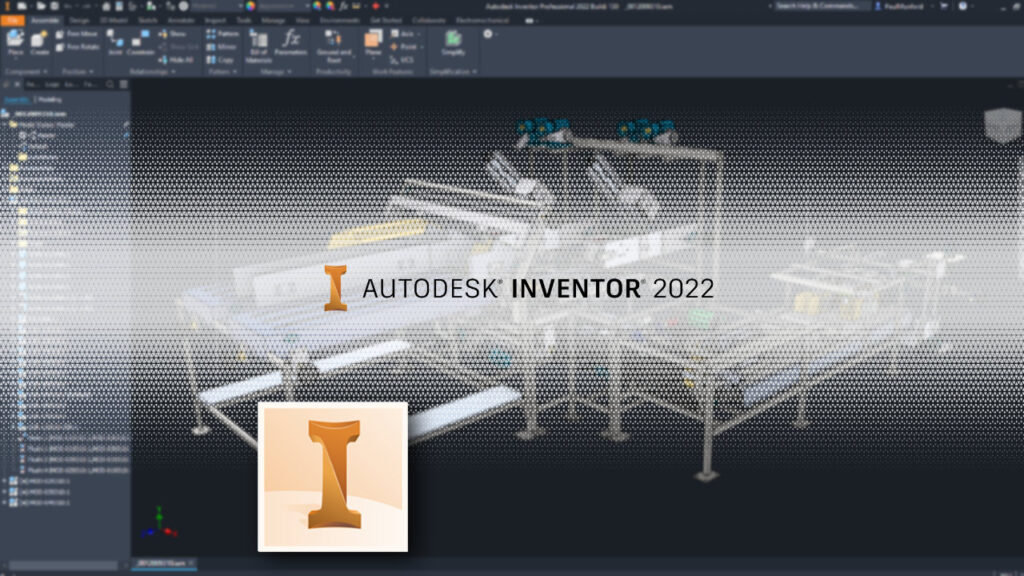Select the UCS tool
The image size is (1024, 576).
(402, 60)
